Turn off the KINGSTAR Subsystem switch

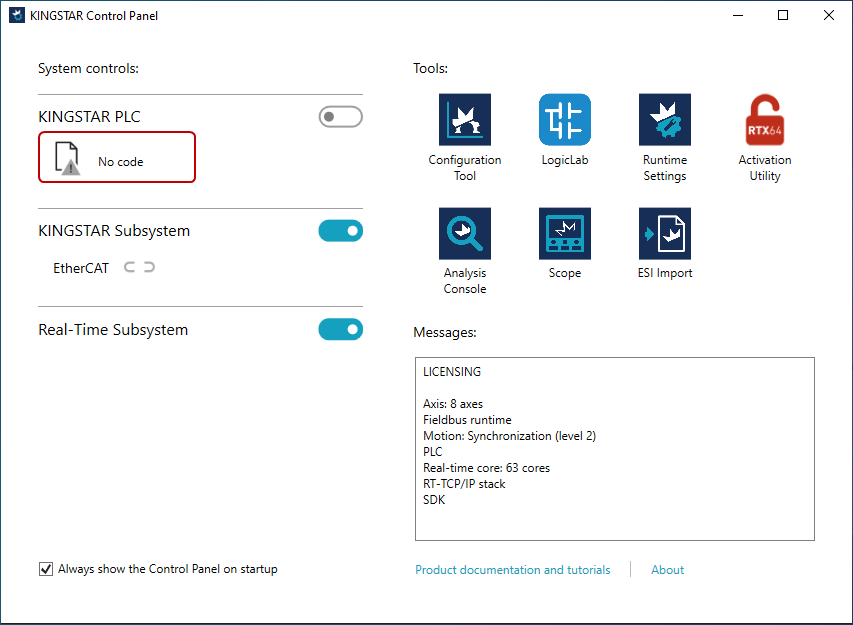[340, 231]
